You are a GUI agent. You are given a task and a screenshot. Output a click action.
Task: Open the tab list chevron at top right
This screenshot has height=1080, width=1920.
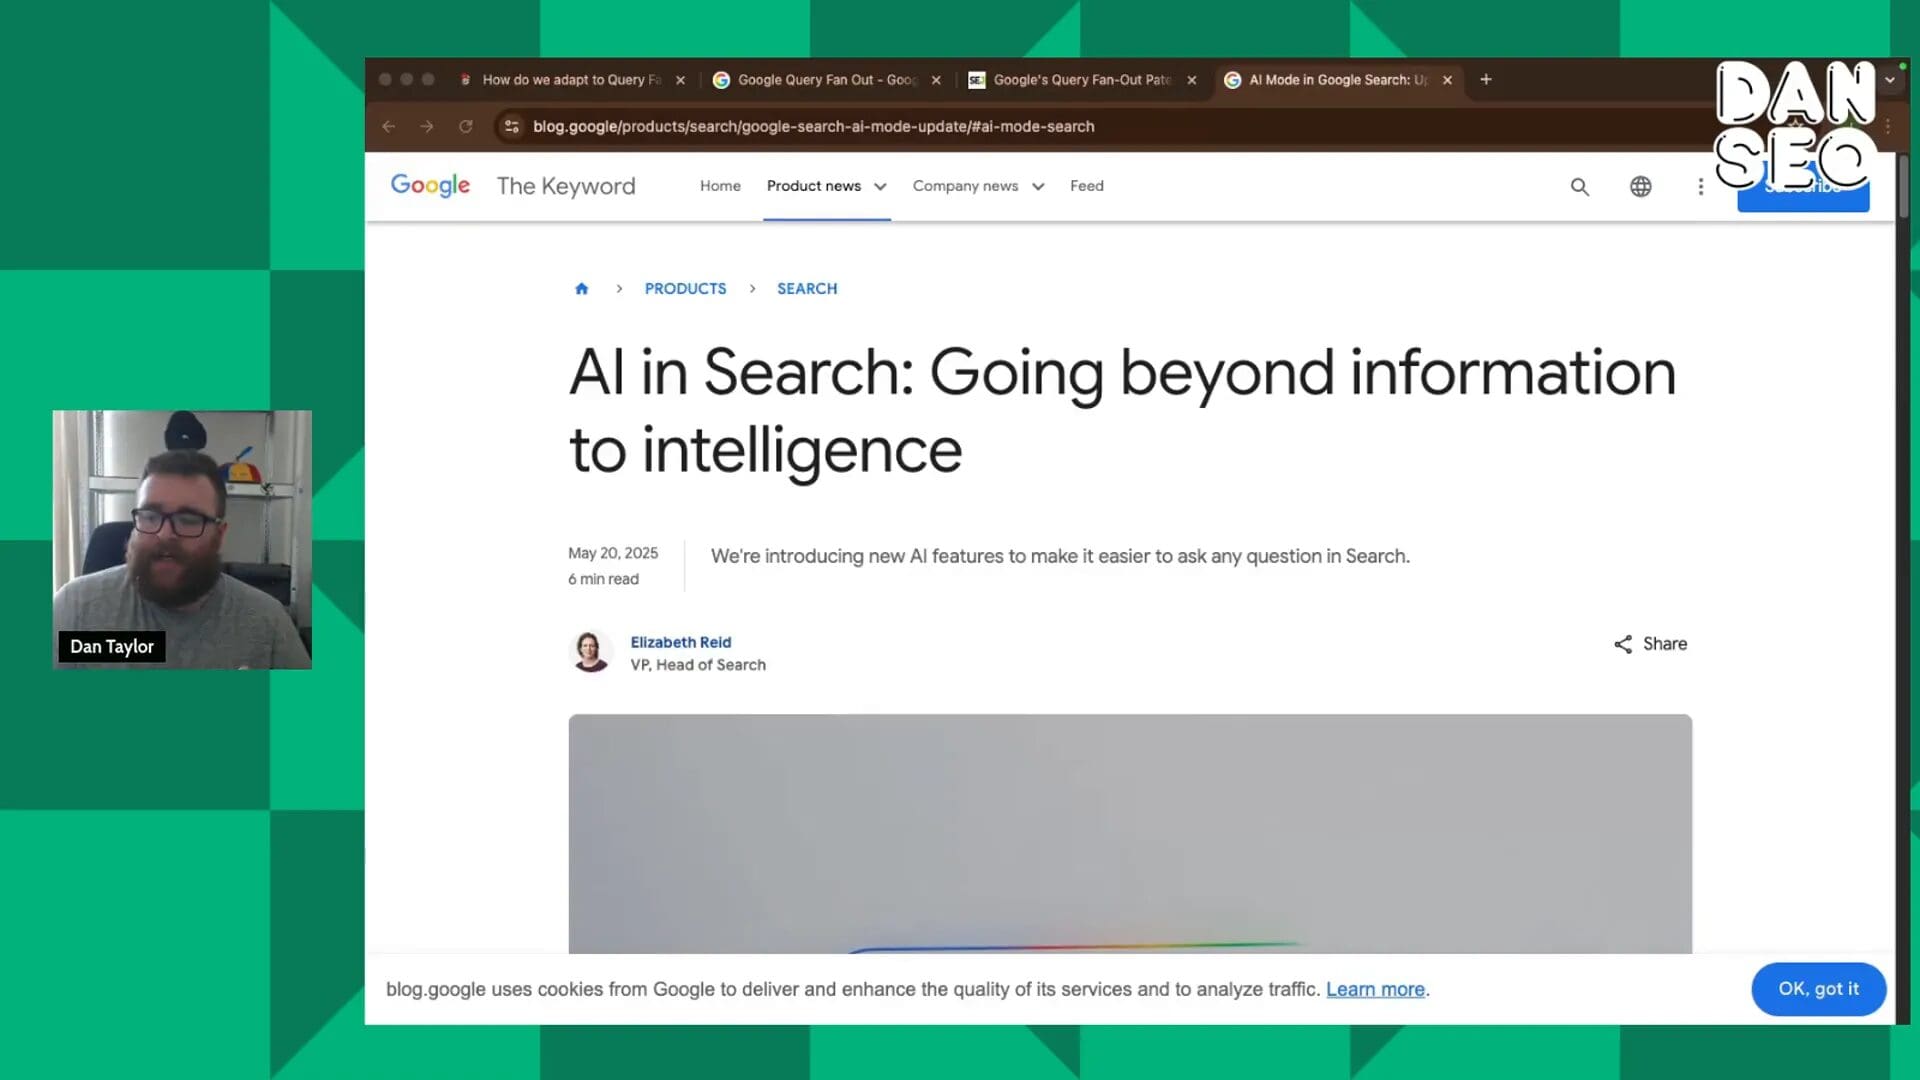pos(1890,80)
